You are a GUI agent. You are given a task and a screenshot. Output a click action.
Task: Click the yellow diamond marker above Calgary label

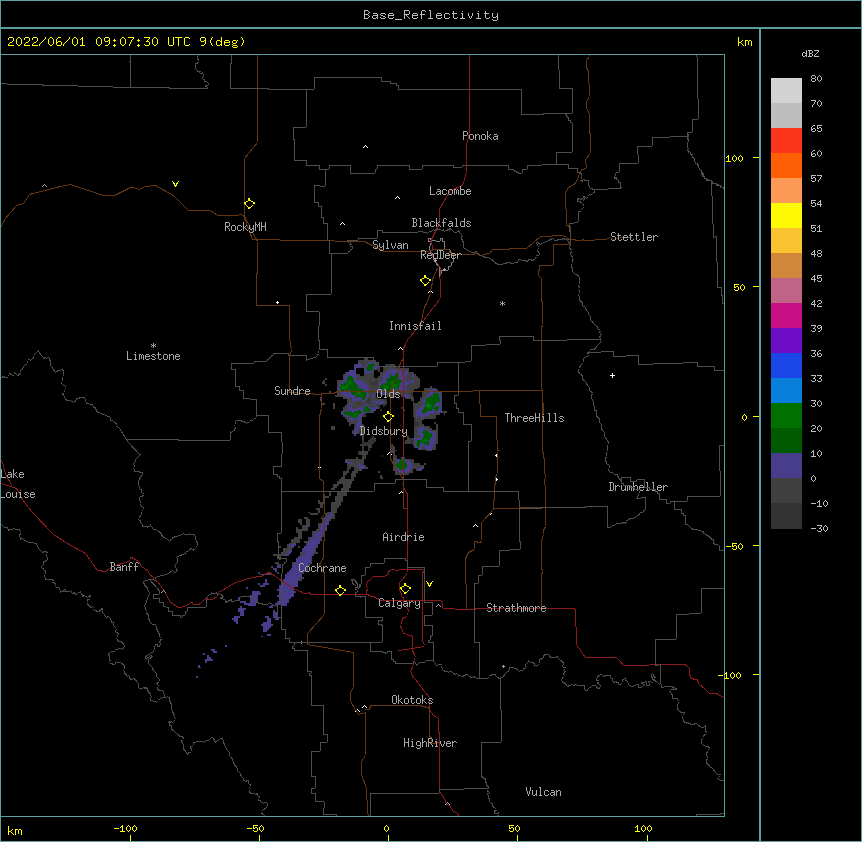pyautogui.click(x=405, y=589)
